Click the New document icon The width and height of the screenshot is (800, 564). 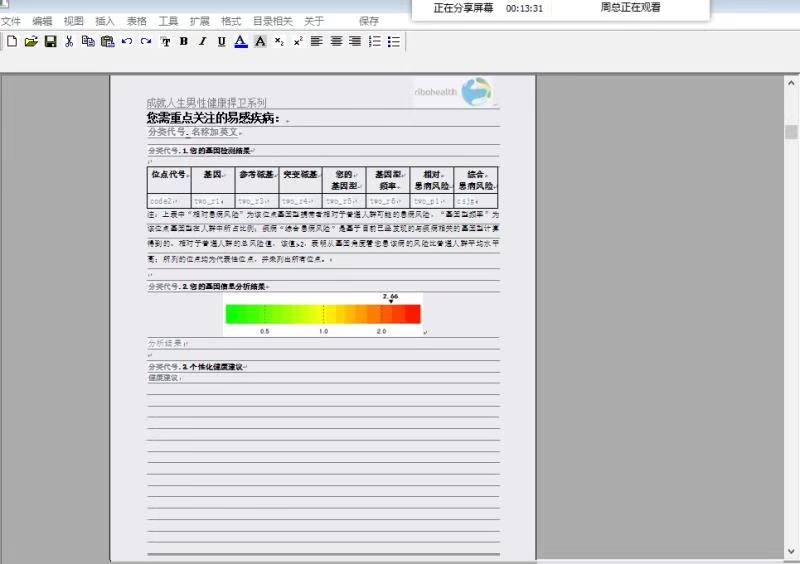coord(12,41)
